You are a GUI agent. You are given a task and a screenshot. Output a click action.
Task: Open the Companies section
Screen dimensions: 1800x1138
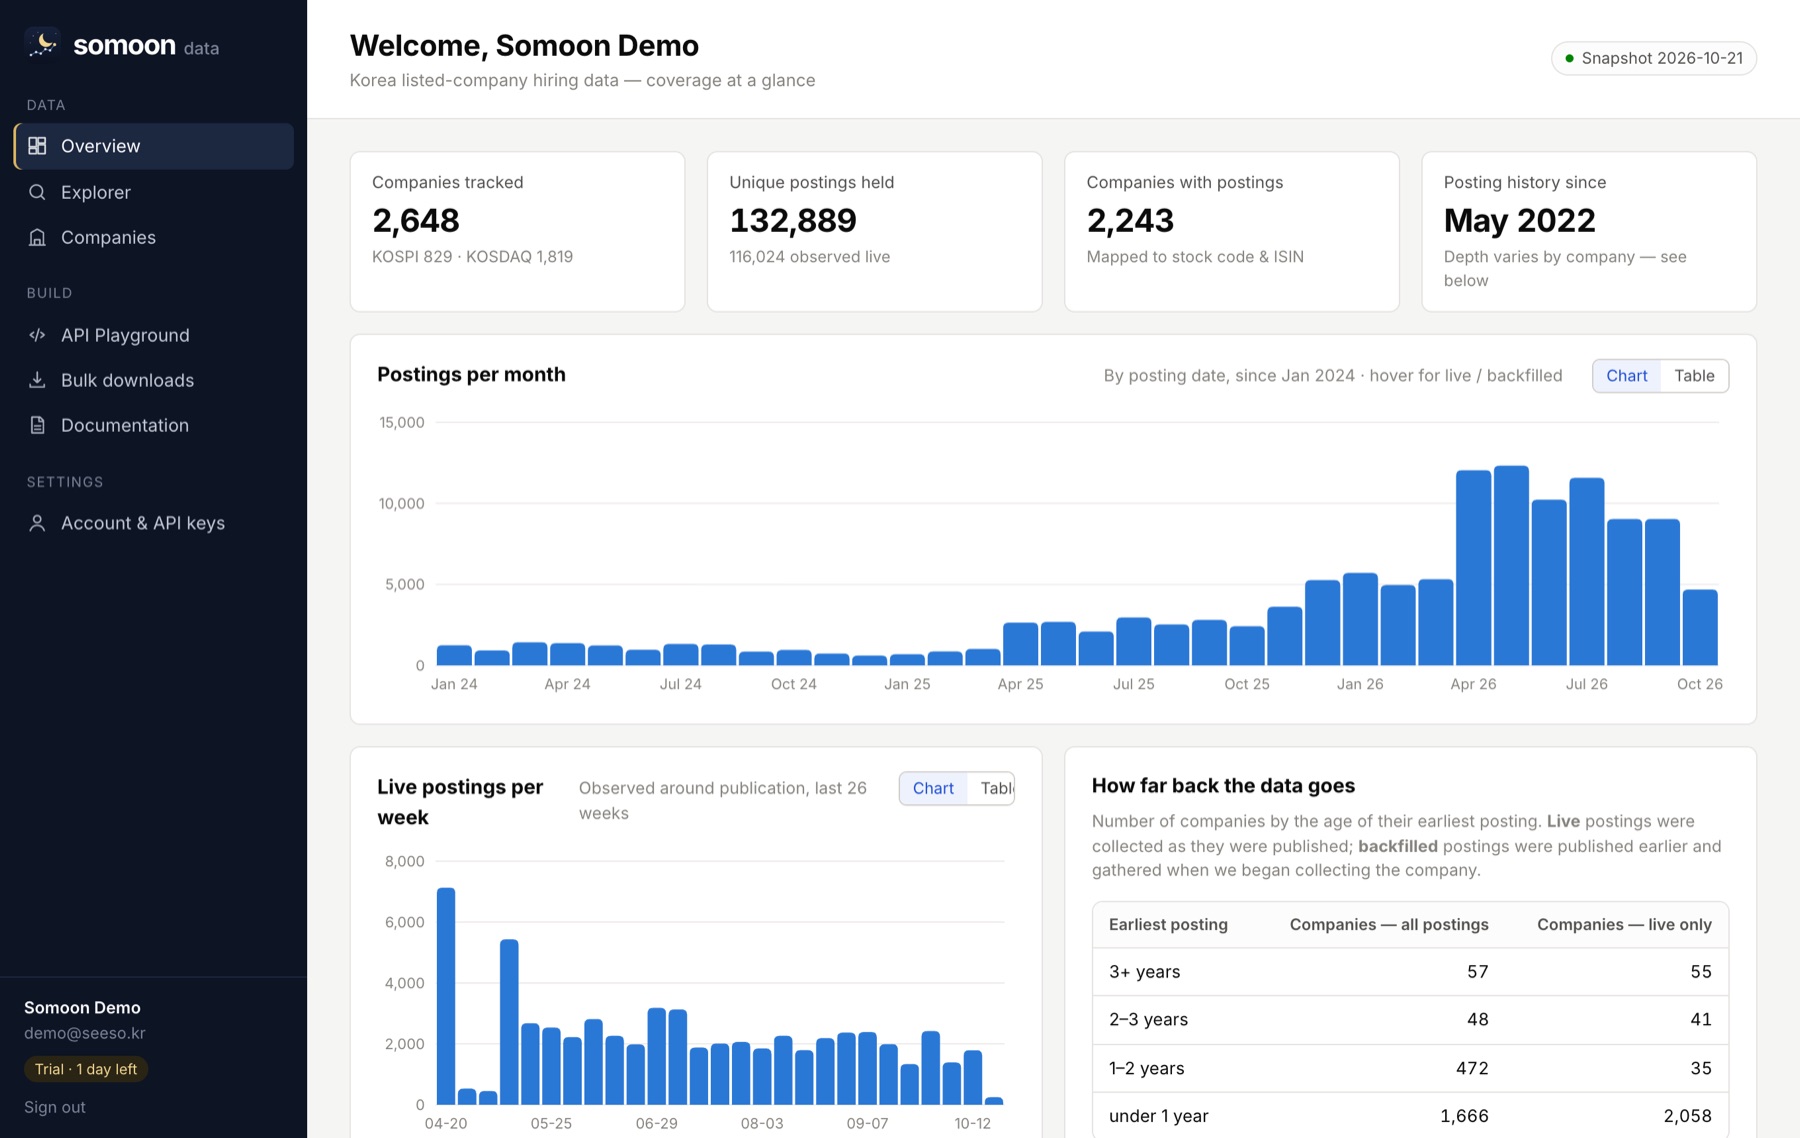coord(154,237)
